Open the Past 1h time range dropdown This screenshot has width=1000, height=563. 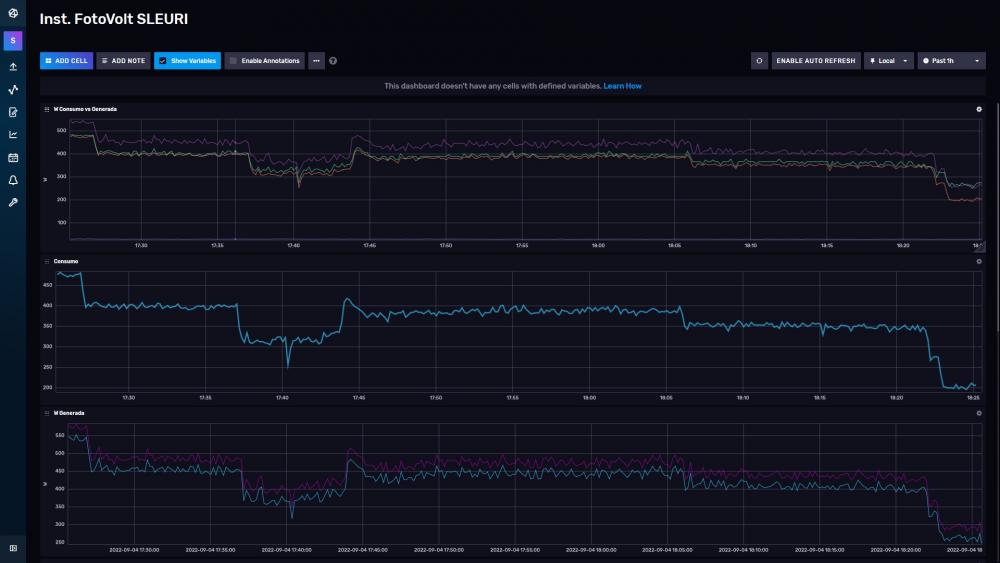coord(952,61)
